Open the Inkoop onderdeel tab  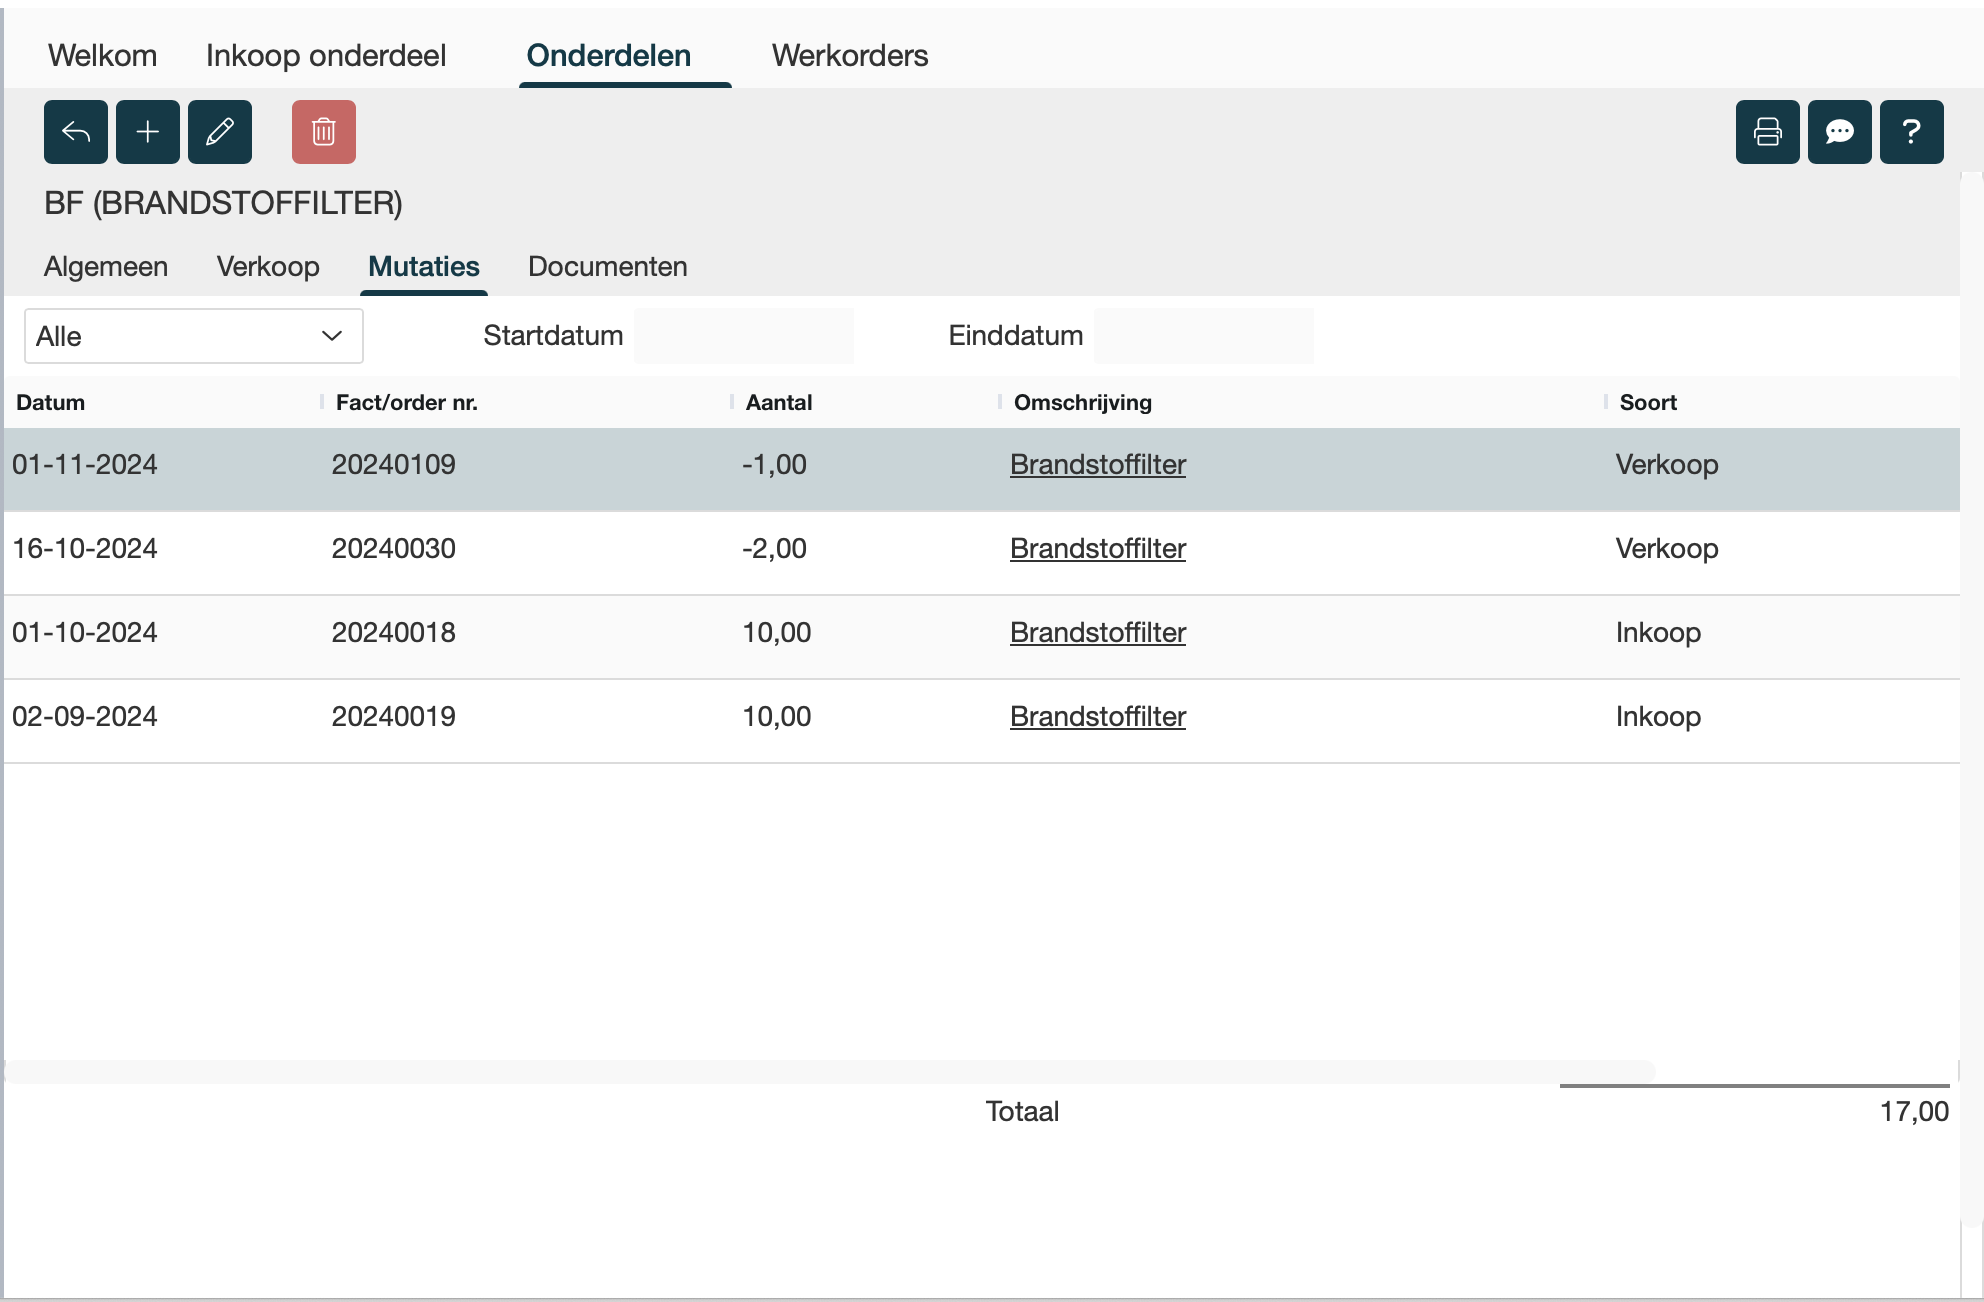326,56
